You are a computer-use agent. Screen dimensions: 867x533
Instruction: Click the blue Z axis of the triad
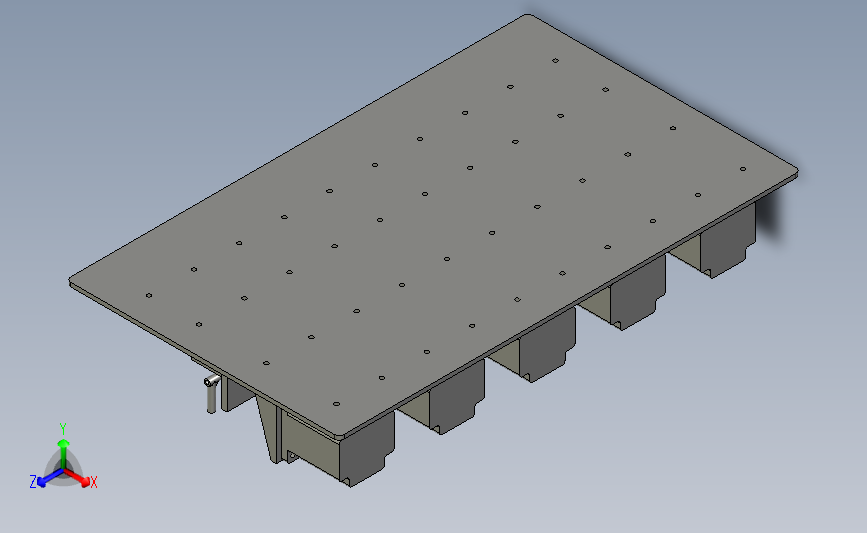click(50, 478)
